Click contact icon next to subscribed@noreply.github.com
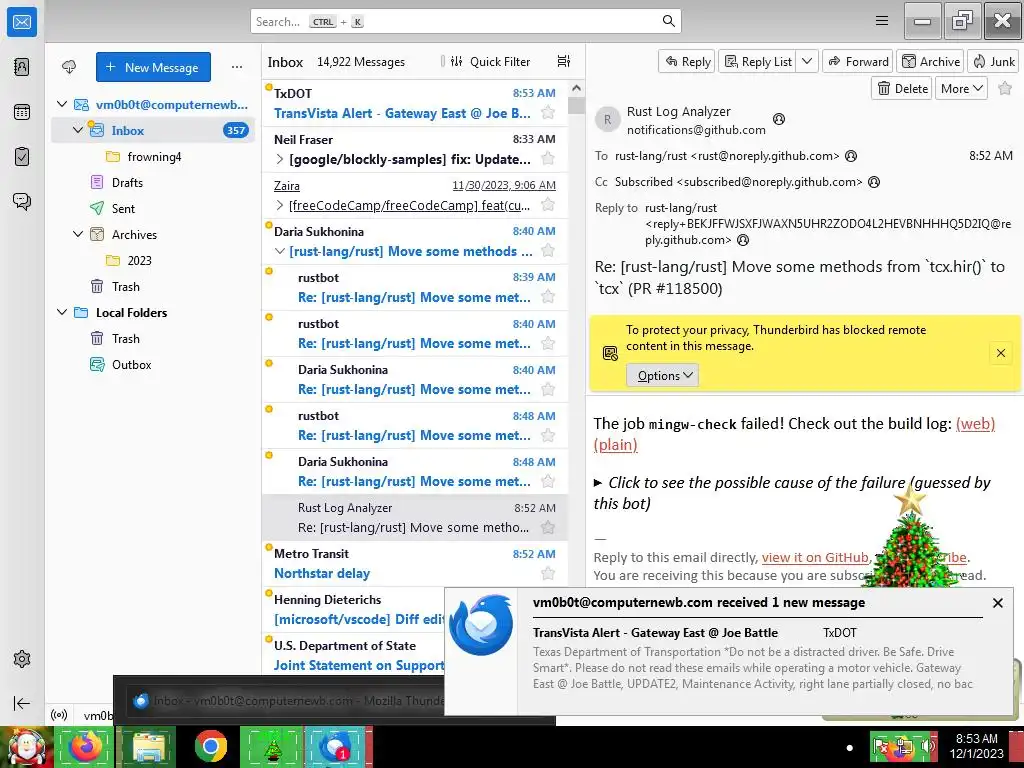The width and height of the screenshot is (1024, 768). [874, 182]
